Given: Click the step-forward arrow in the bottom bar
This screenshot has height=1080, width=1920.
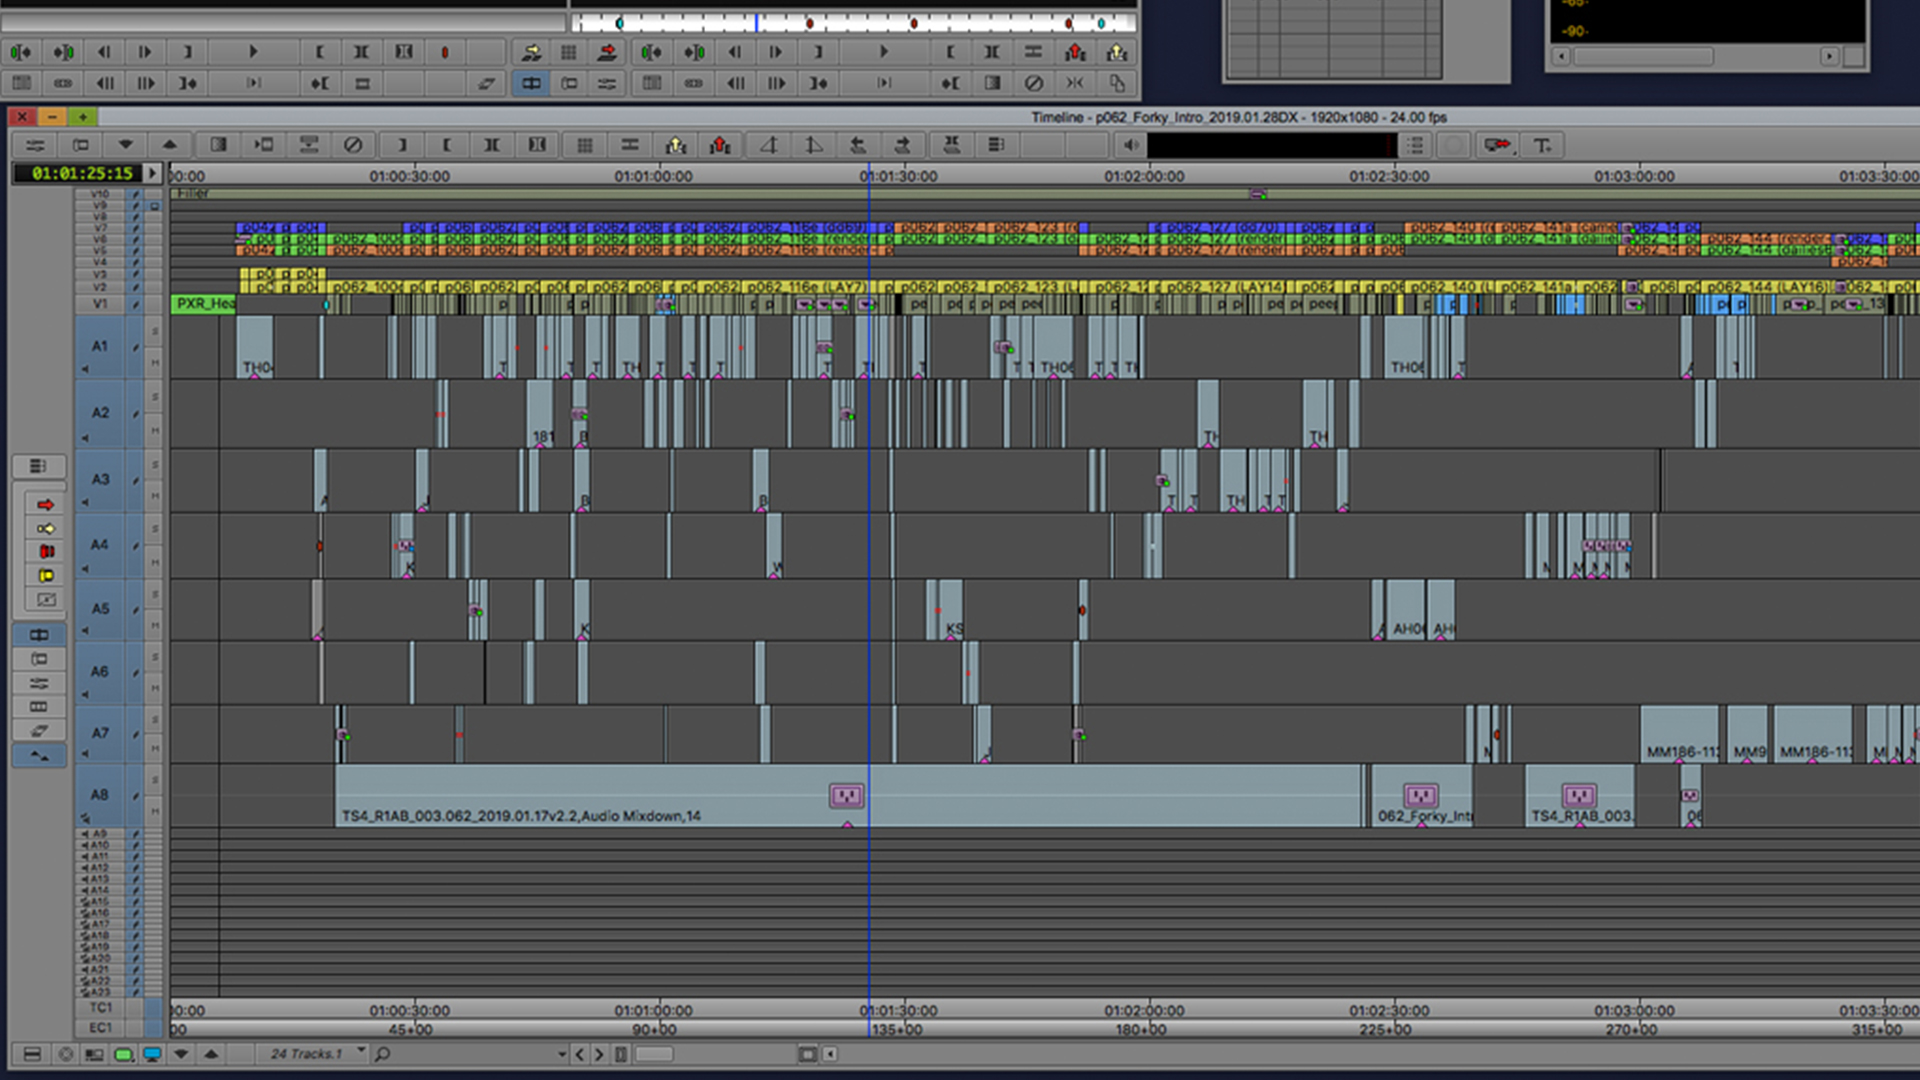Looking at the screenshot, I should tap(599, 1054).
